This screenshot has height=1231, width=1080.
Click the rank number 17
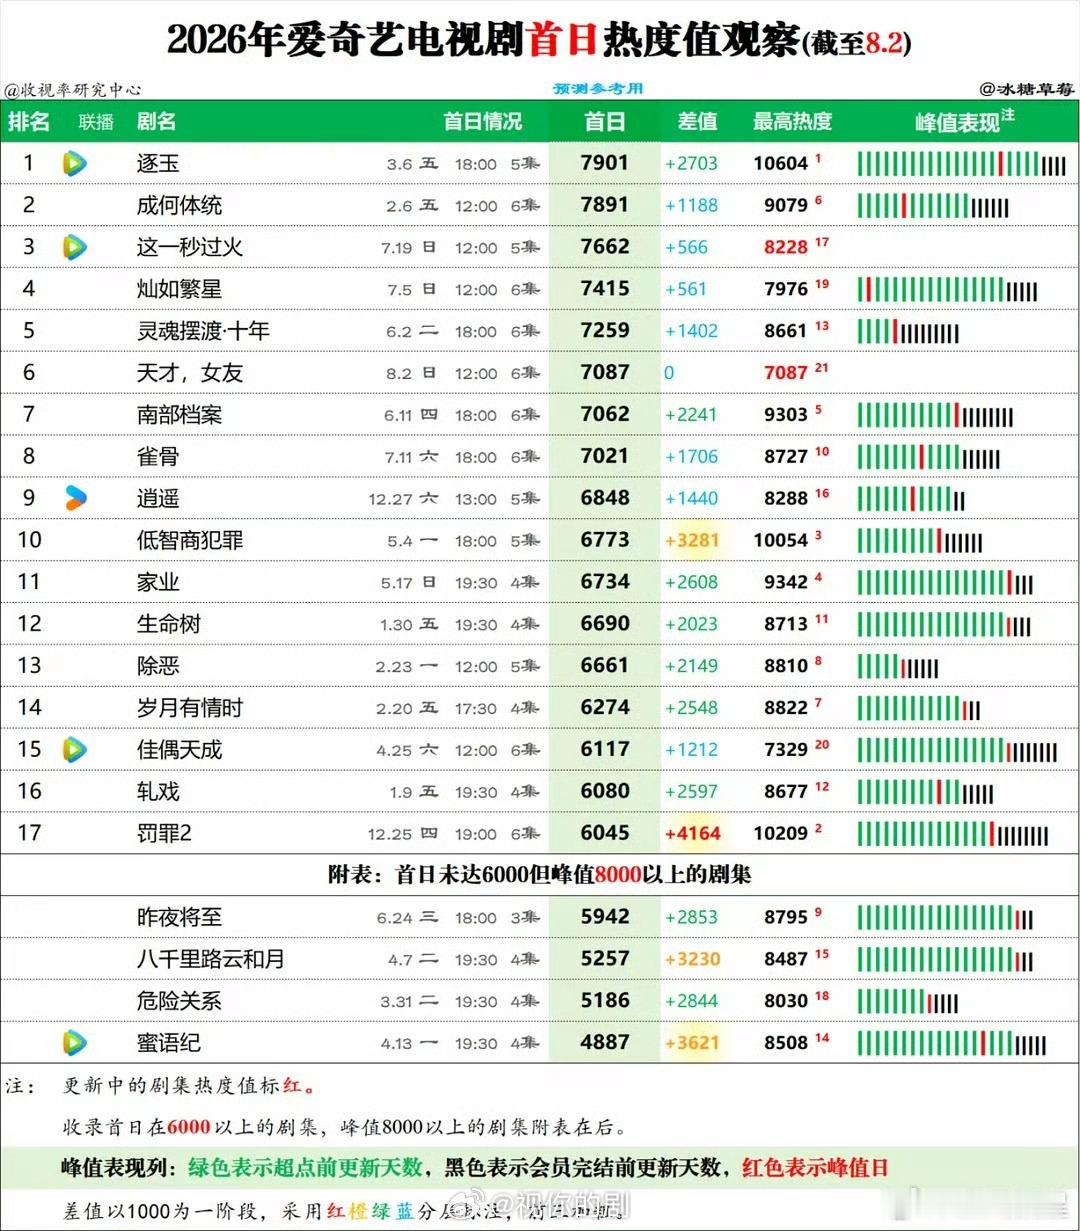click(29, 833)
